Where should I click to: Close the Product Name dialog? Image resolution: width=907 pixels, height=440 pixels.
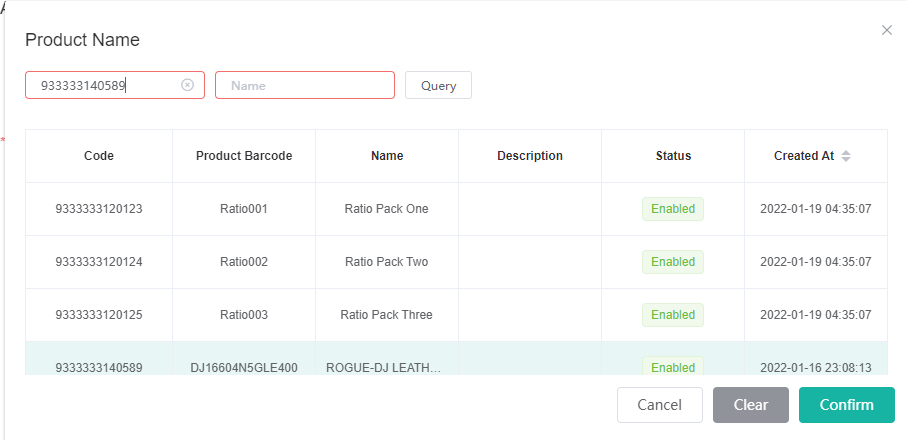[886, 30]
